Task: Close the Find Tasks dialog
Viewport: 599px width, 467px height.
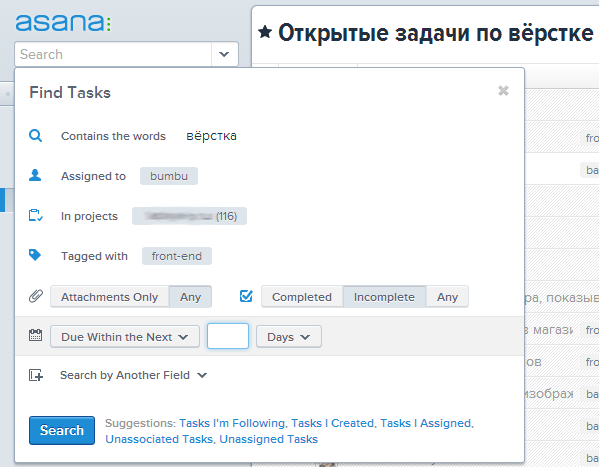Action: [503, 91]
